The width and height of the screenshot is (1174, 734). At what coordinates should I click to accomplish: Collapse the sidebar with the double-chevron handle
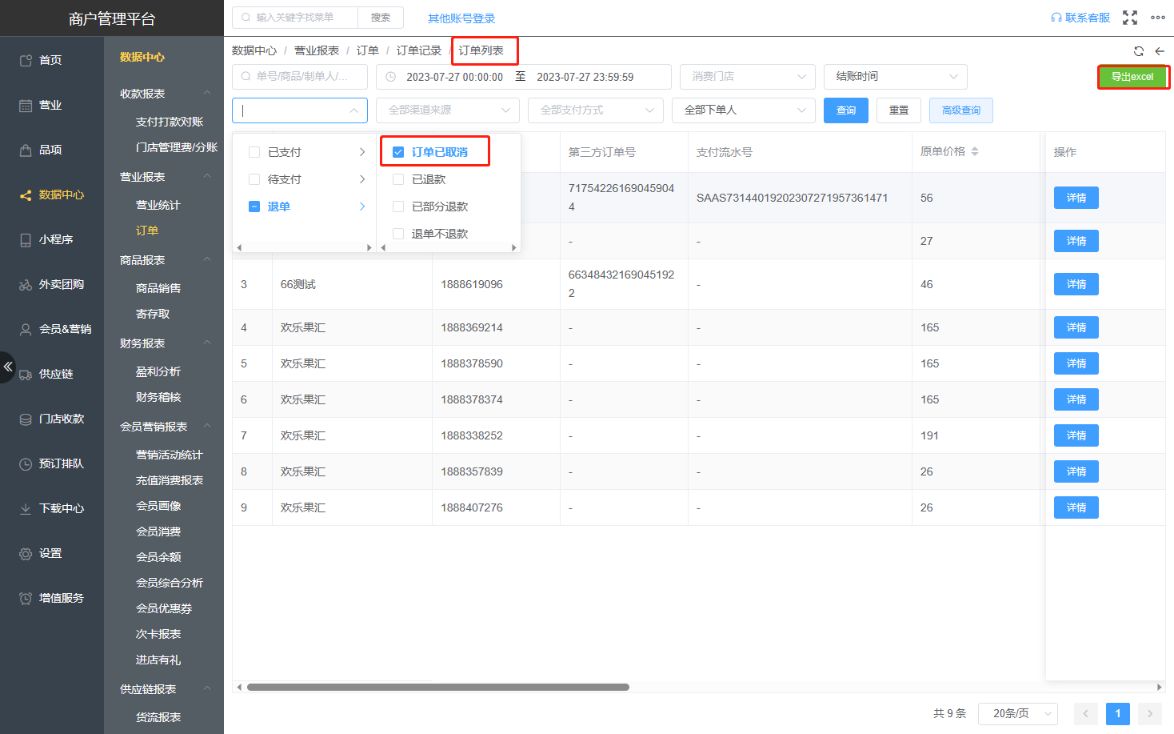(x=7, y=366)
